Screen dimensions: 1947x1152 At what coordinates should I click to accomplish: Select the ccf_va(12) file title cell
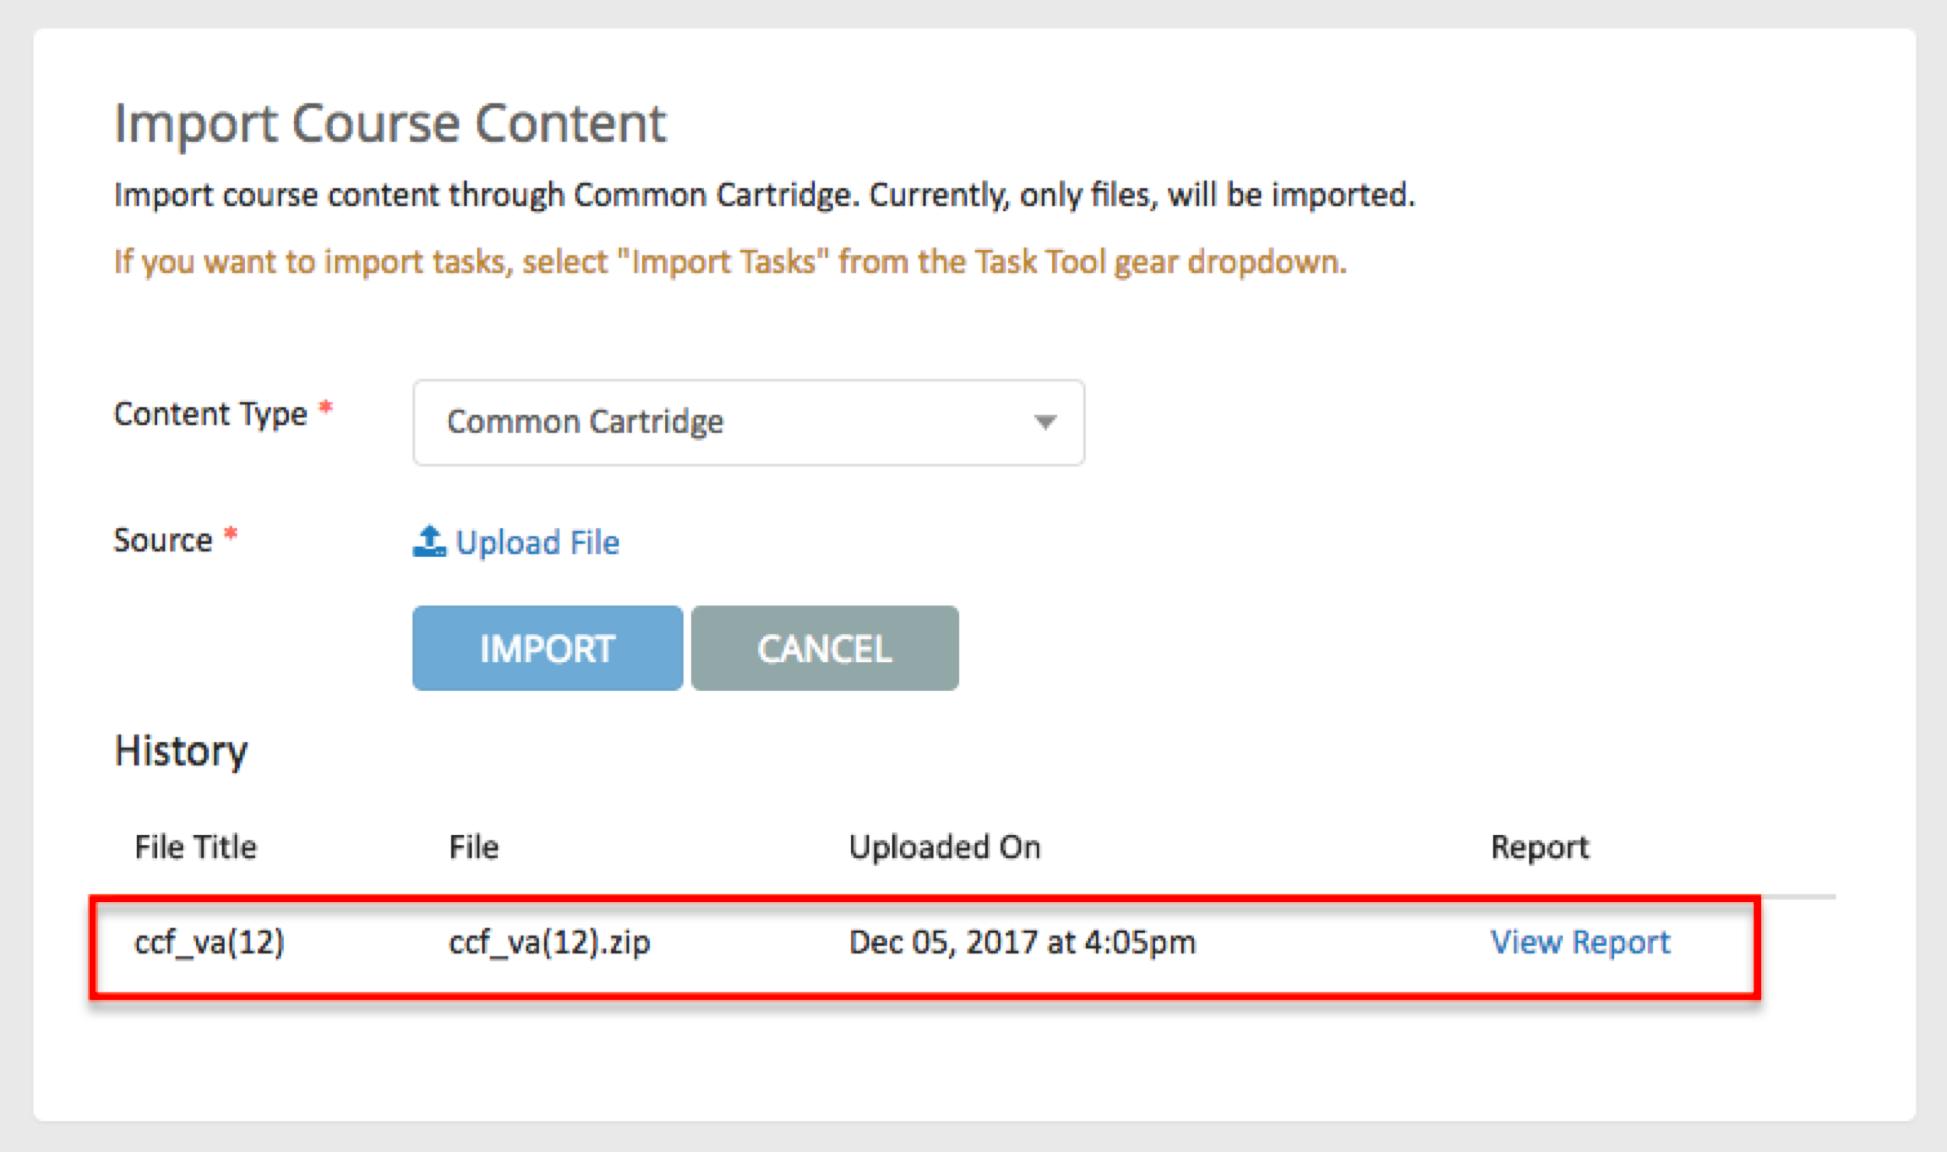(x=210, y=942)
